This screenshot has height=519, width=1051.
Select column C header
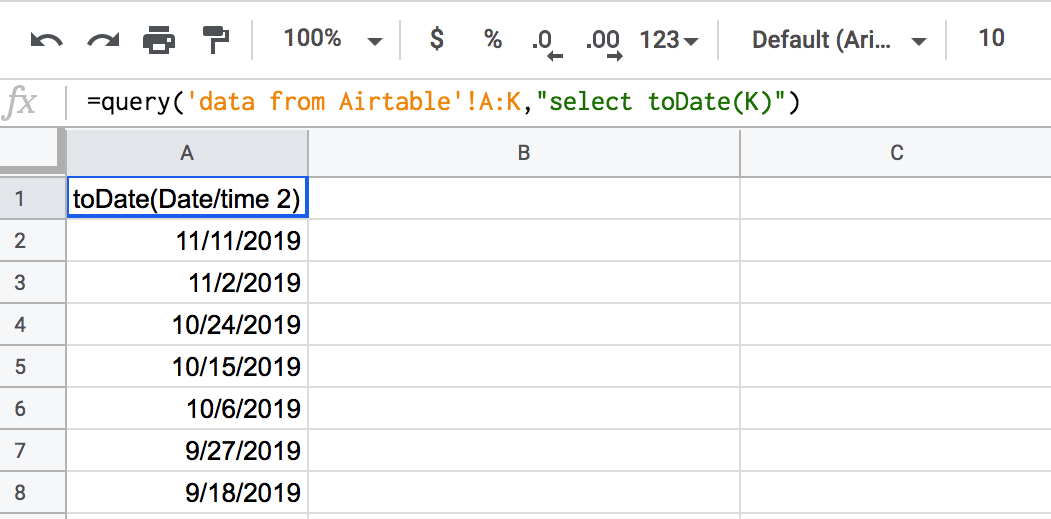[895, 153]
